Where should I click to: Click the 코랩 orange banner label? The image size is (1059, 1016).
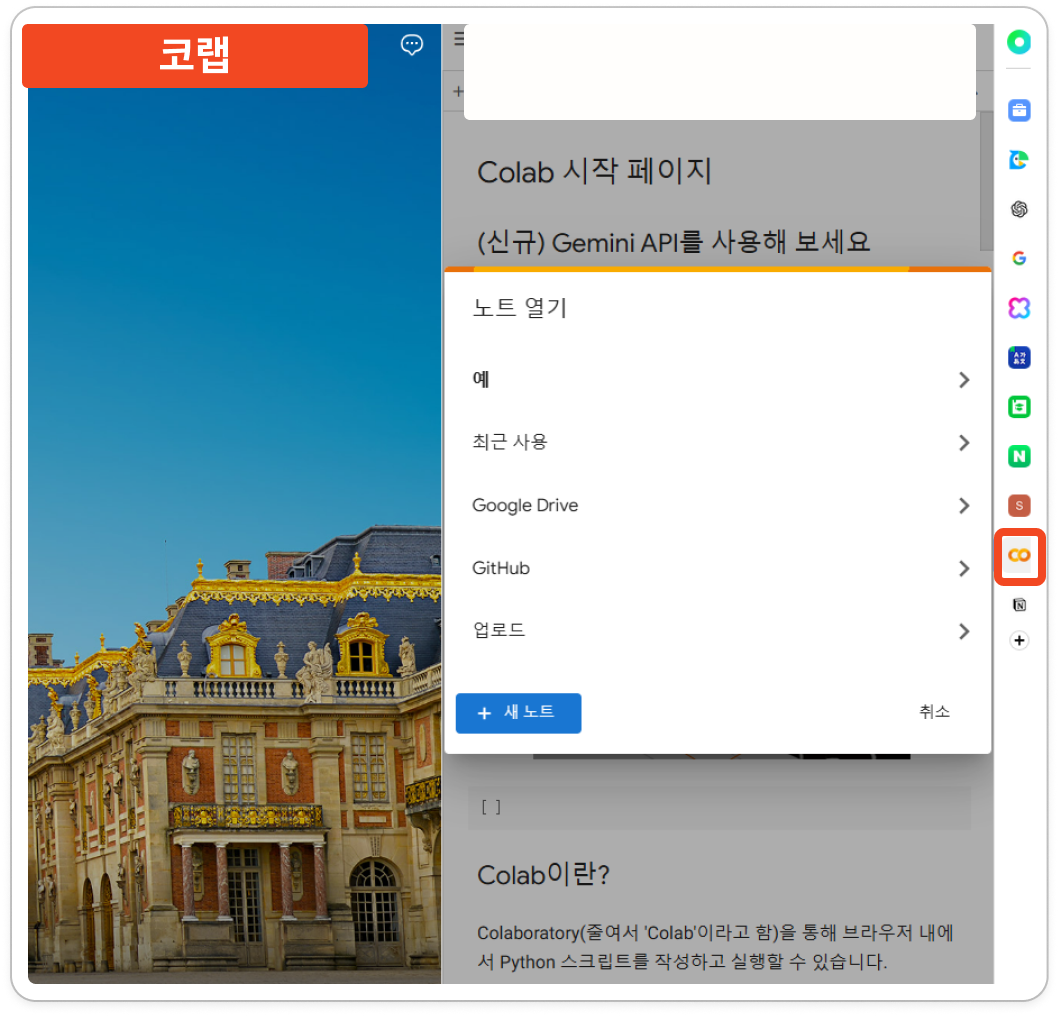click(x=195, y=55)
